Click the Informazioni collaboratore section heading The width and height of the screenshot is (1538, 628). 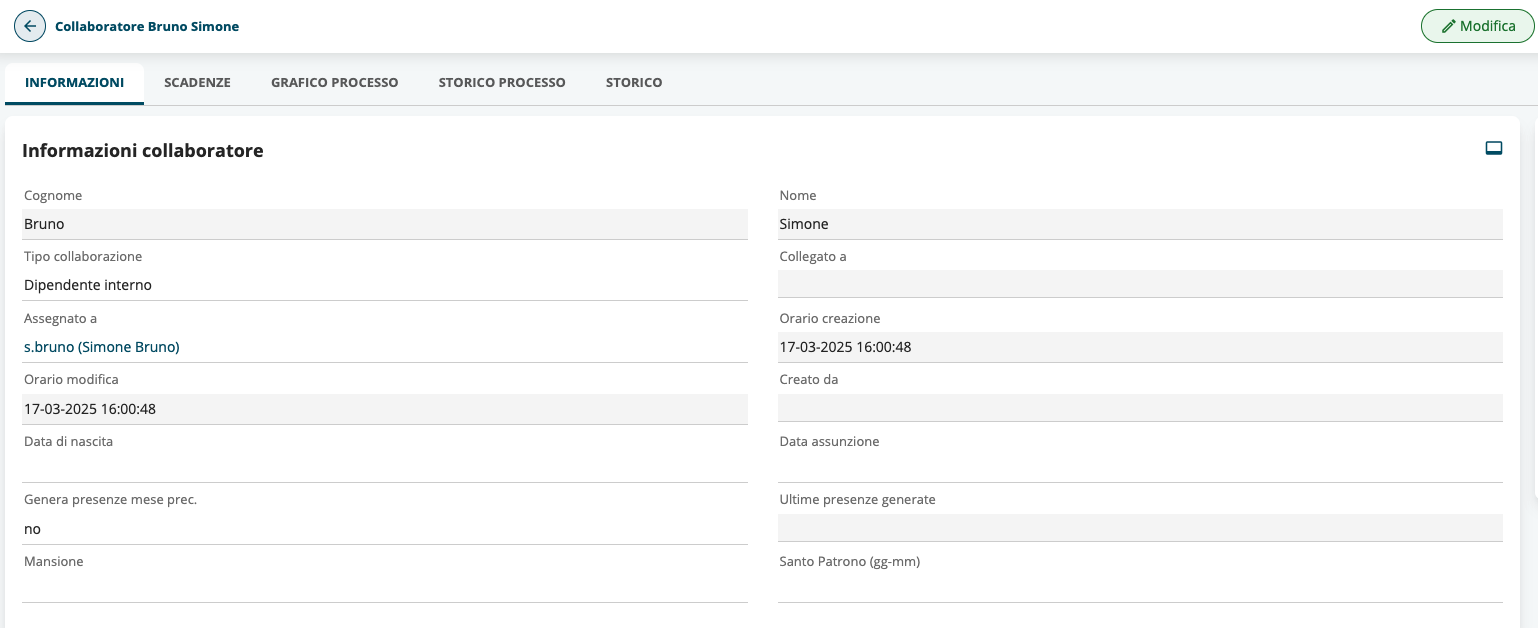coord(143,151)
